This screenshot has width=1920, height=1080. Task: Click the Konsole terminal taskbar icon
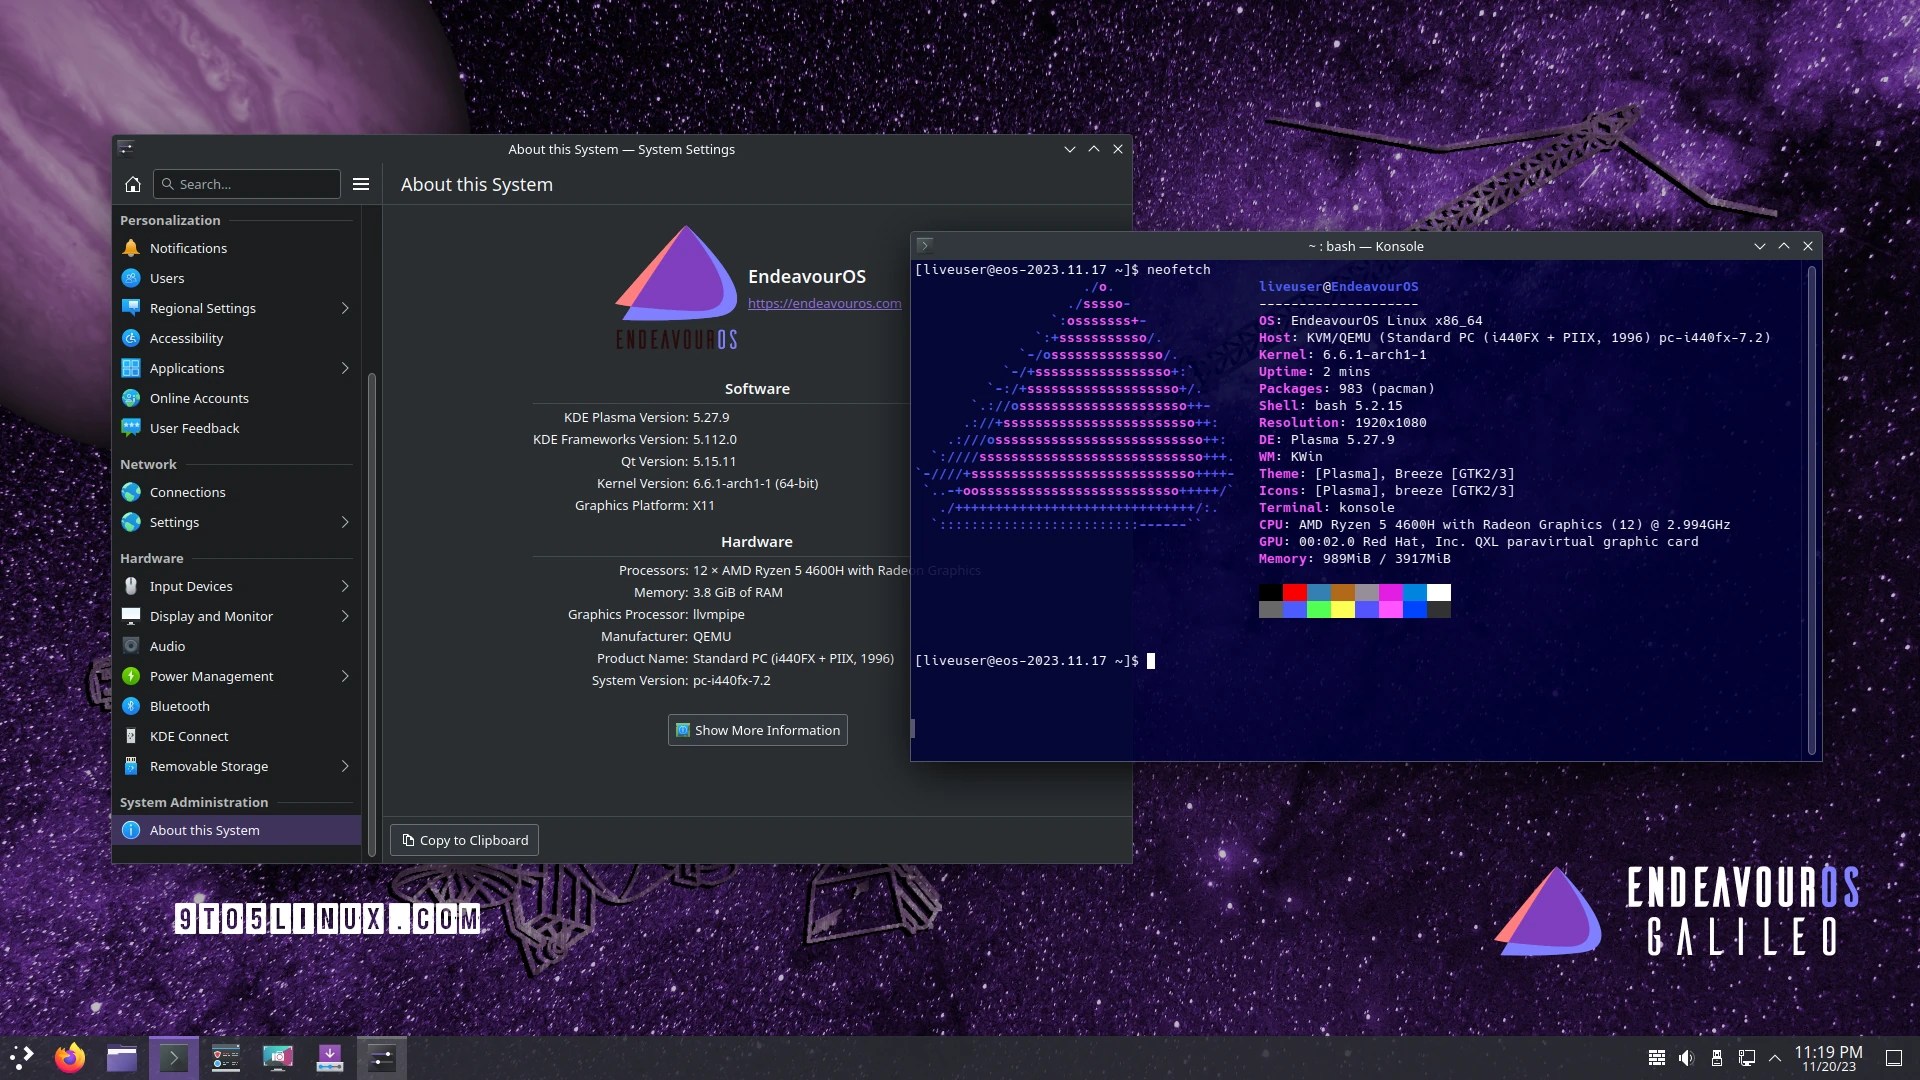(174, 1058)
